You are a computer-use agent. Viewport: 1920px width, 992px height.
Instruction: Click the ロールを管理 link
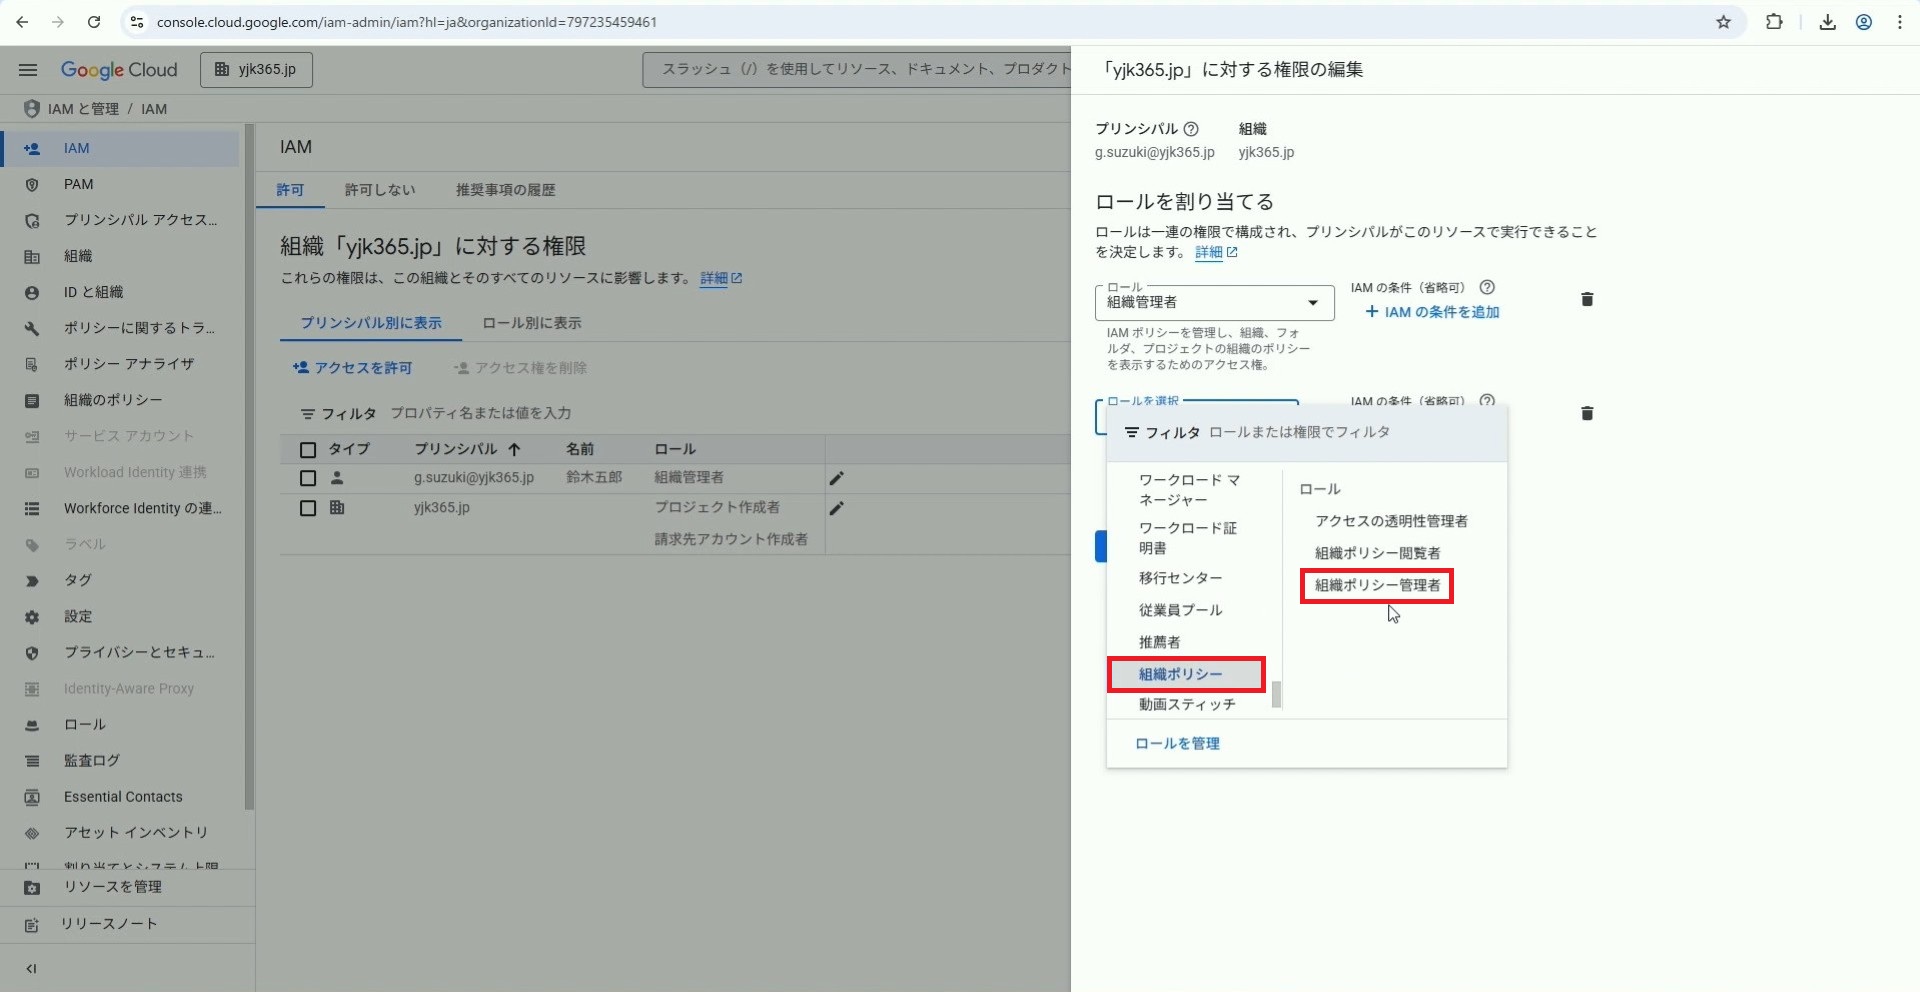point(1177,743)
